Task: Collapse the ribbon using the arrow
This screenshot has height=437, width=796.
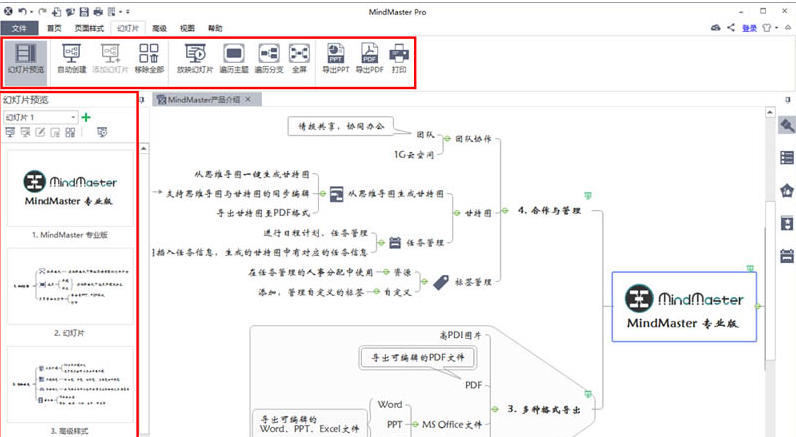Action: click(788, 27)
